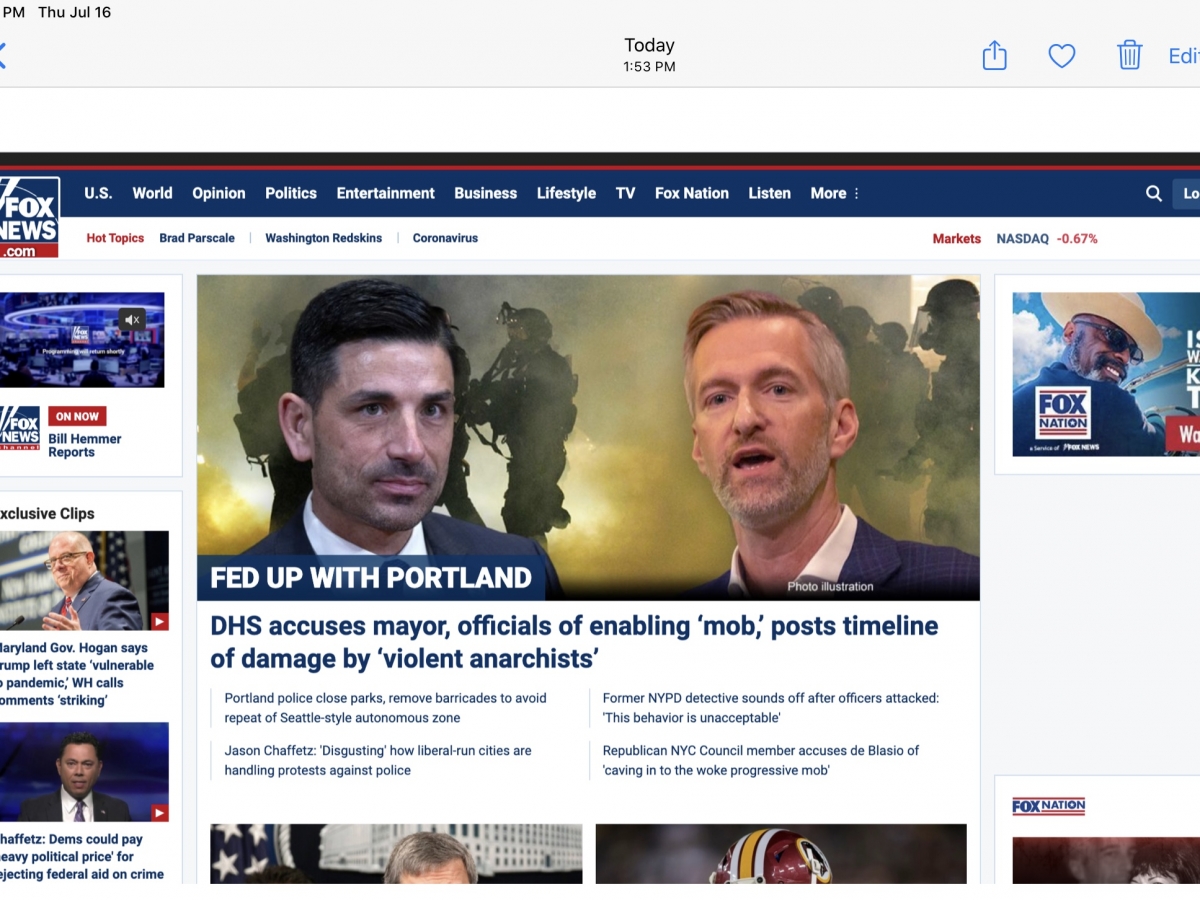Go to the Opinion section
The image size is (1200, 900).
pyautogui.click(x=219, y=193)
